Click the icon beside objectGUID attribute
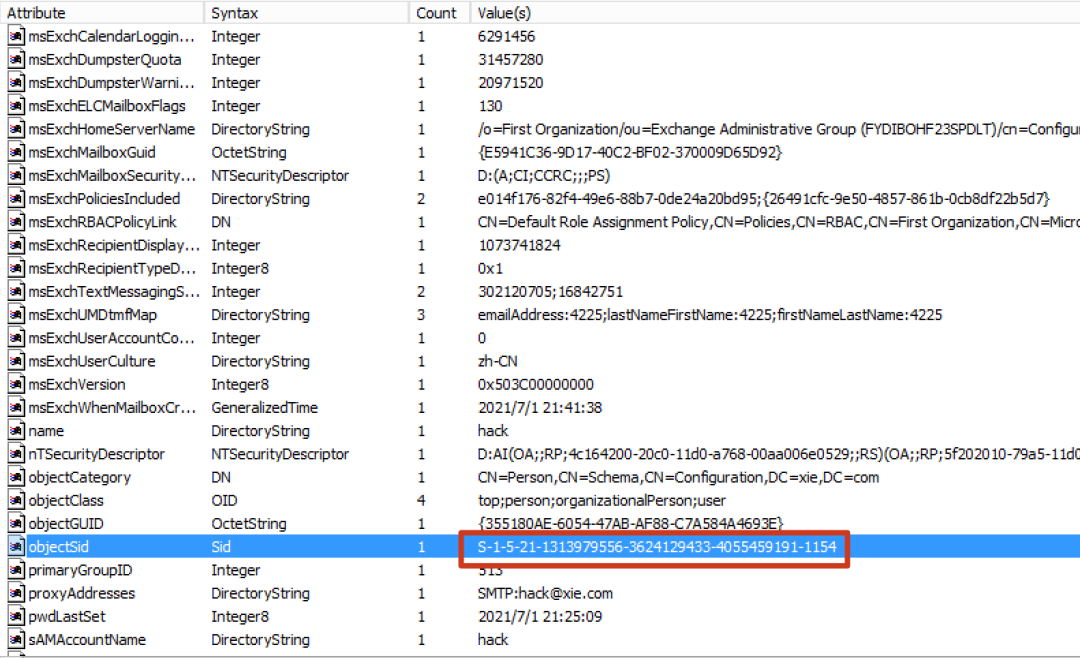Screen dimensions: 1080x658 click(x=16, y=524)
